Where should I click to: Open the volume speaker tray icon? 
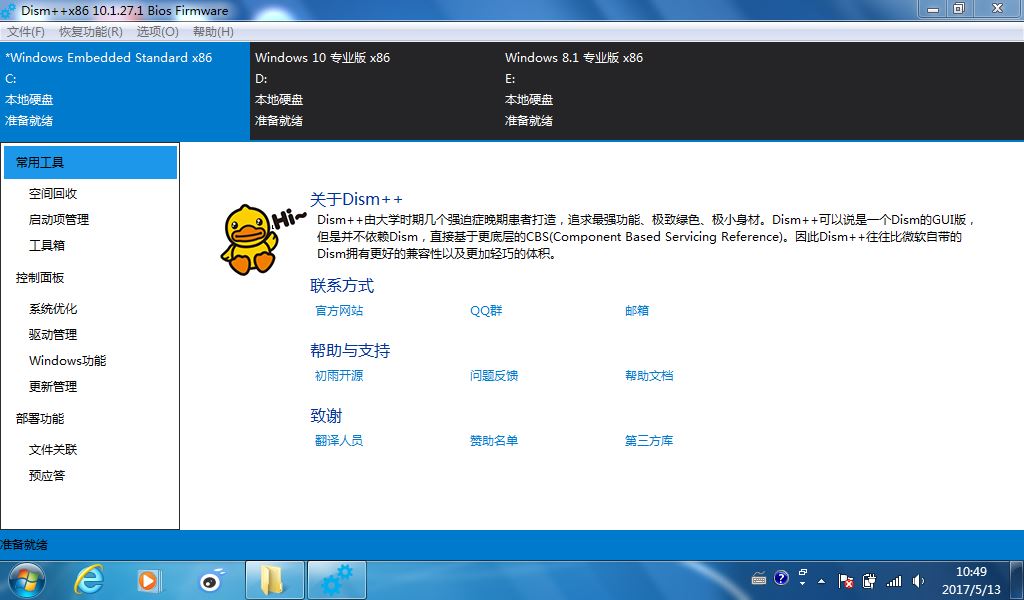click(918, 580)
